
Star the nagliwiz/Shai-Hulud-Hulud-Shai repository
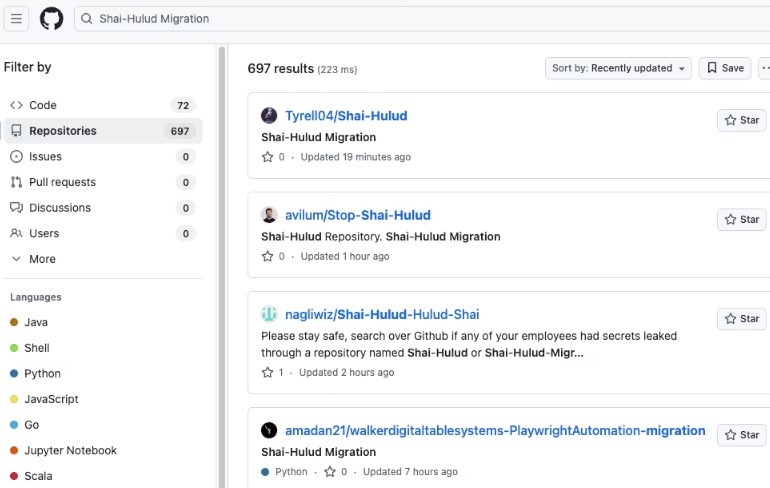[x=742, y=319]
